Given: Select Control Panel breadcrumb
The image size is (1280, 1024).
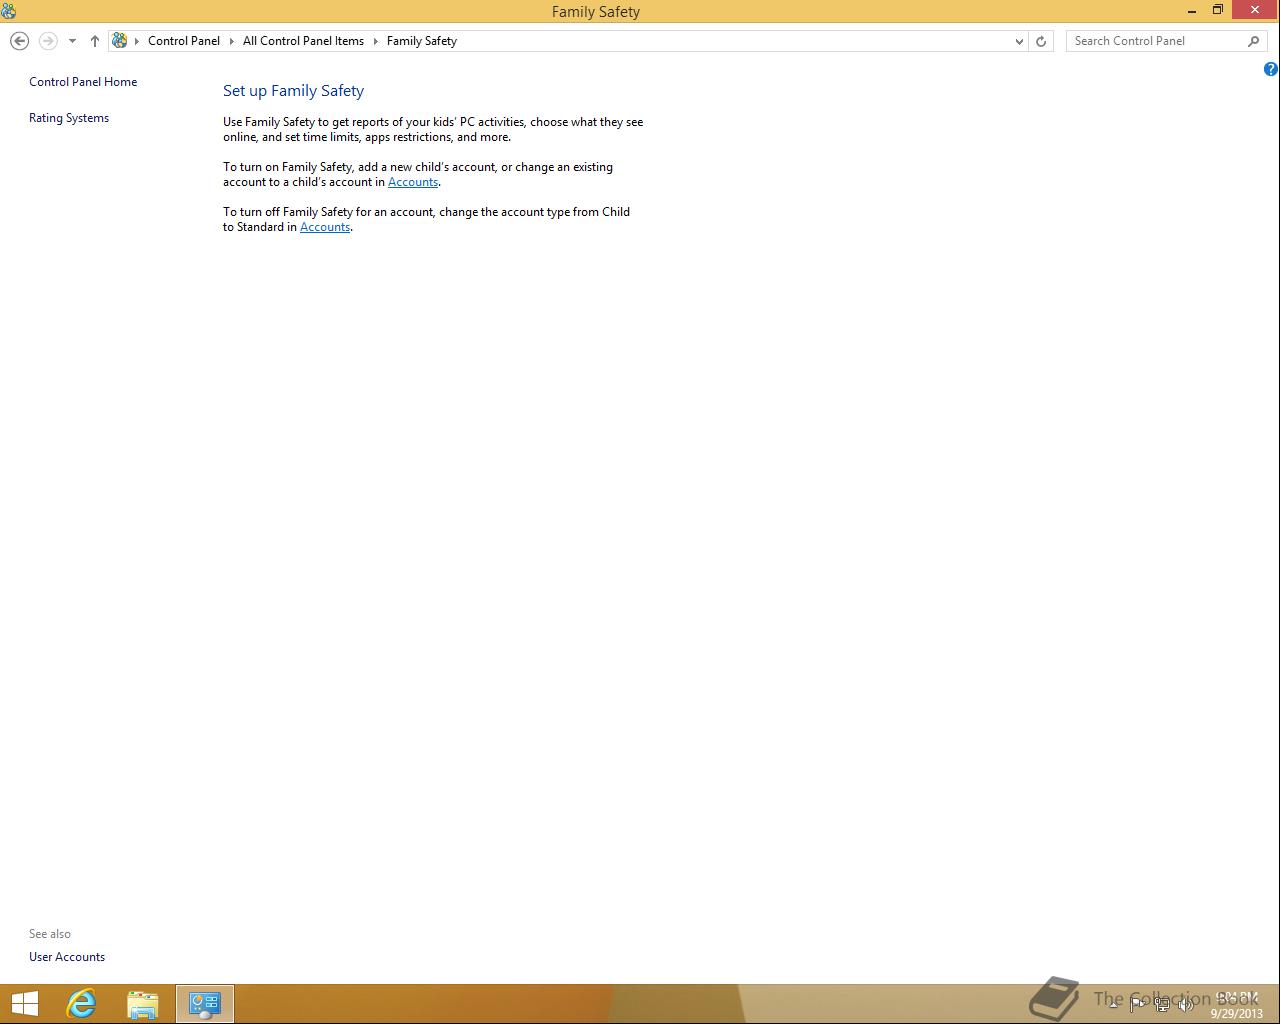Looking at the screenshot, I should [x=184, y=41].
